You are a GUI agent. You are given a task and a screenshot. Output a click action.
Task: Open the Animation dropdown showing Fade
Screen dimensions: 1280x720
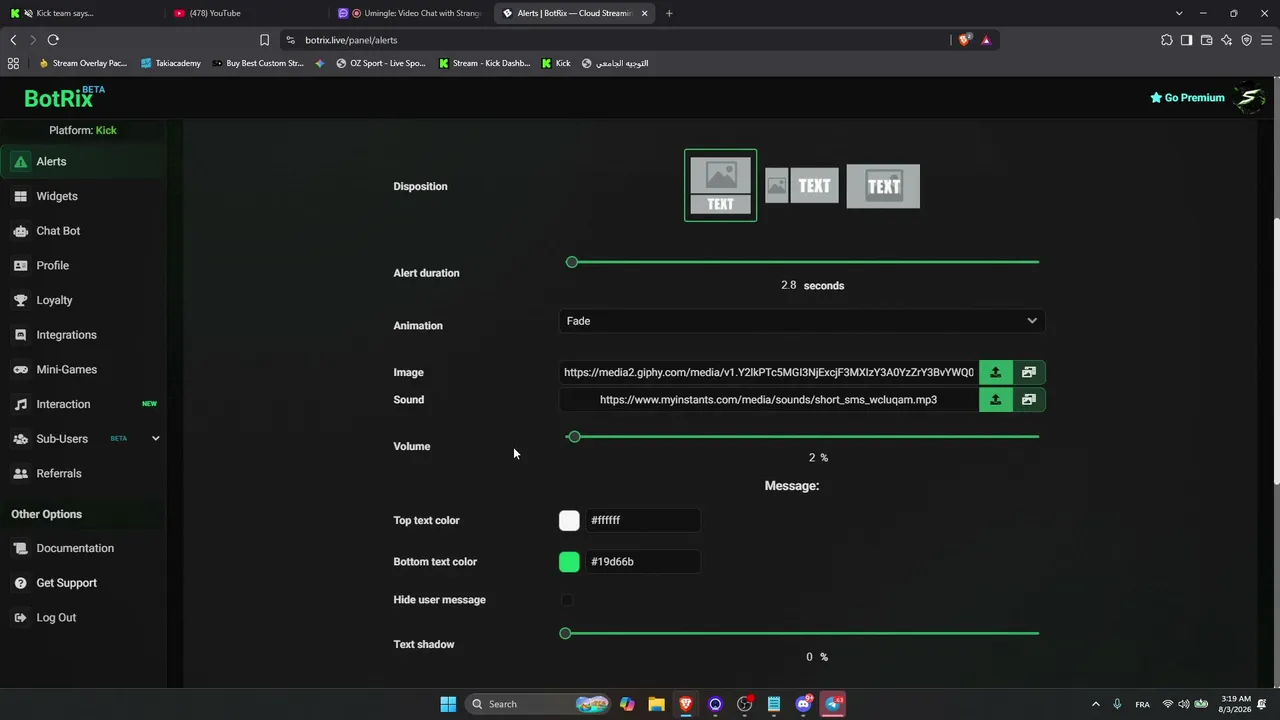[802, 321]
